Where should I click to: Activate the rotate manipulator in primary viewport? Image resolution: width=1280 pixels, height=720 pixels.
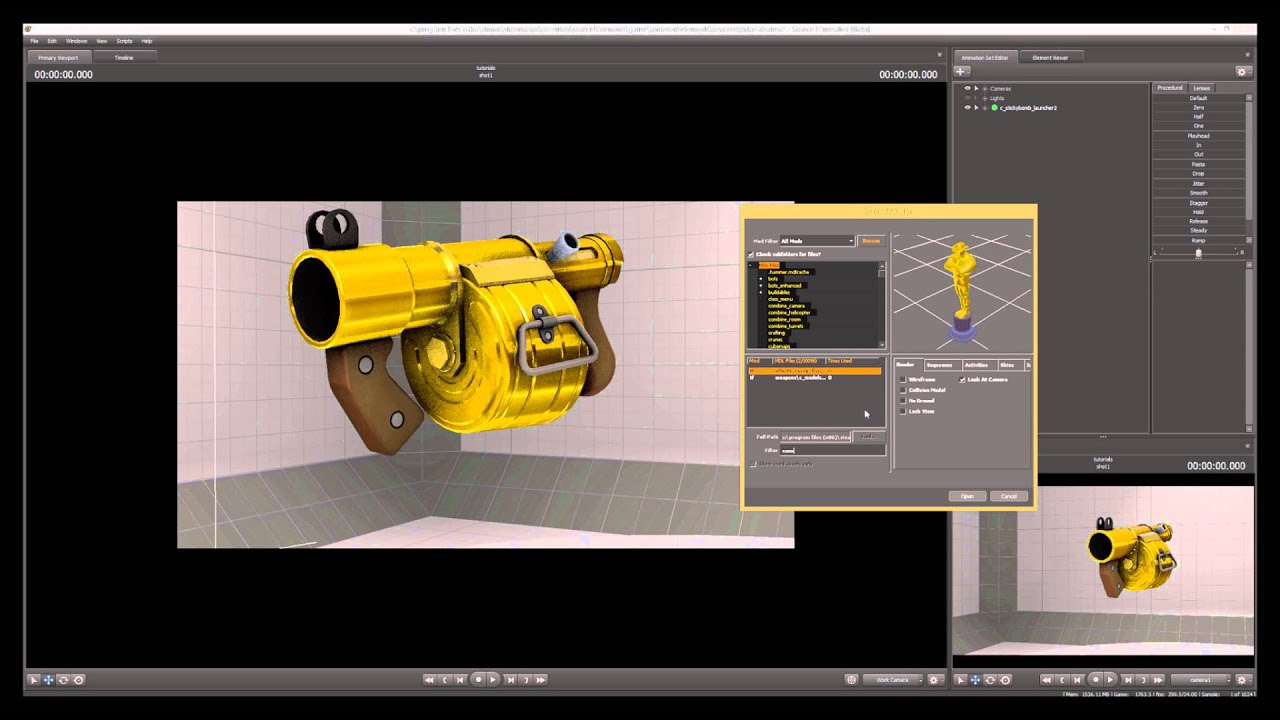(63, 679)
